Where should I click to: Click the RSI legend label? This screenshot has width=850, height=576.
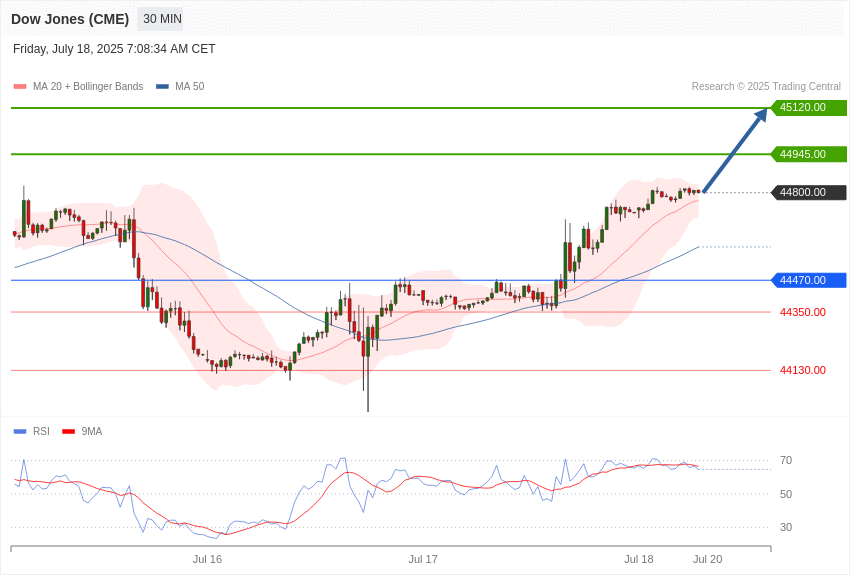[41, 431]
